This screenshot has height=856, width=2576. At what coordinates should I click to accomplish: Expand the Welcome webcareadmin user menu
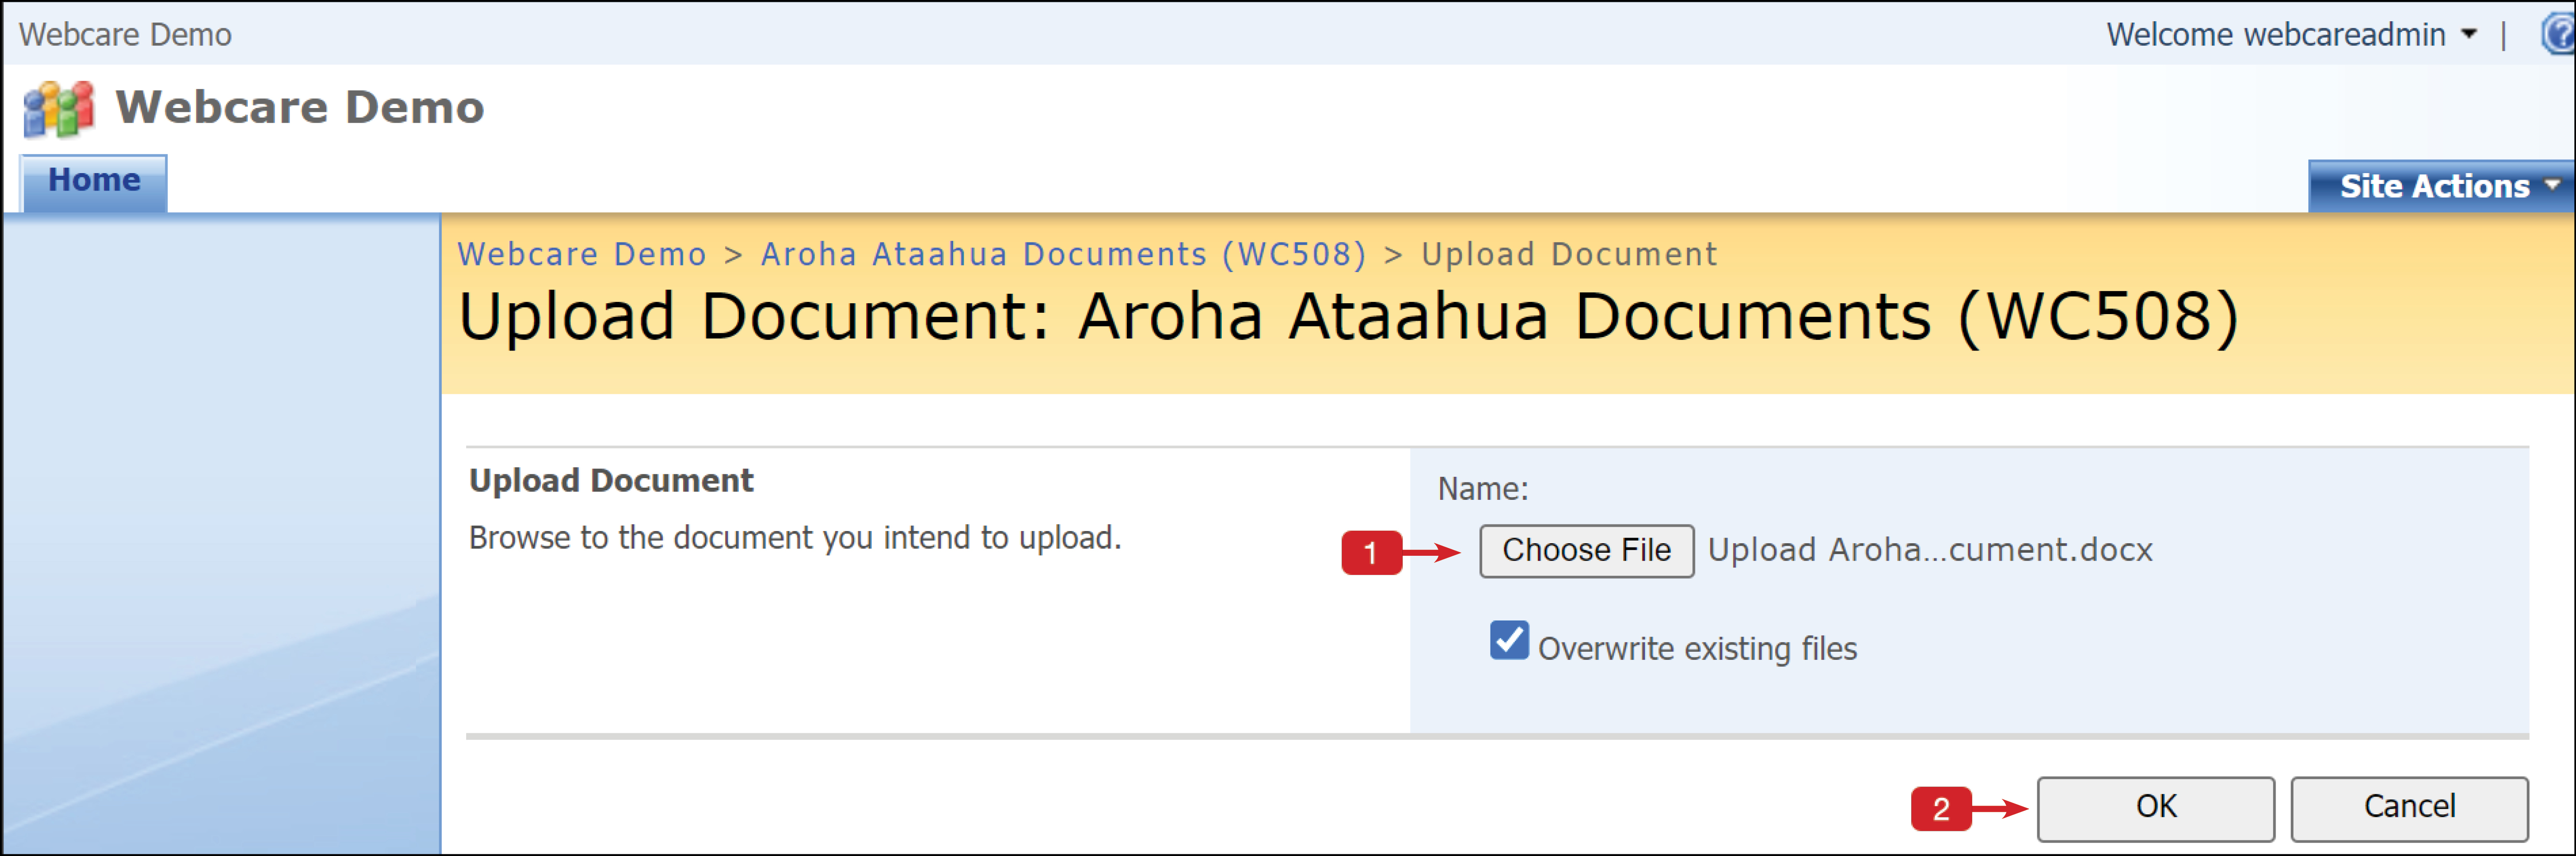coord(2292,35)
